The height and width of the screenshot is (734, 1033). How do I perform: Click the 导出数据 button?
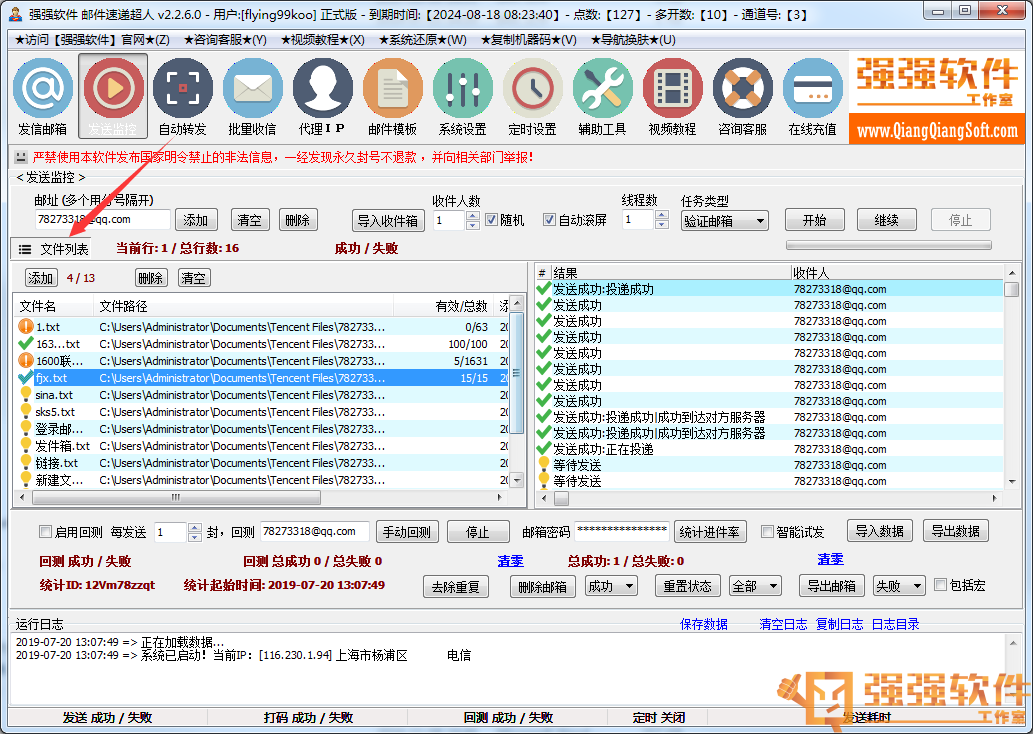pos(955,531)
